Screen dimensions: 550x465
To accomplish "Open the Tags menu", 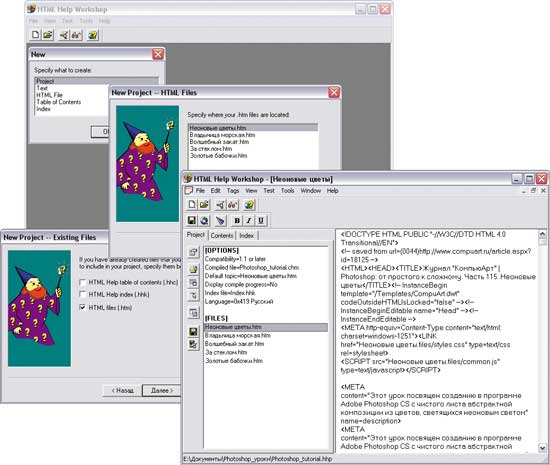I will pyautogui.click(x=233, y=191).
